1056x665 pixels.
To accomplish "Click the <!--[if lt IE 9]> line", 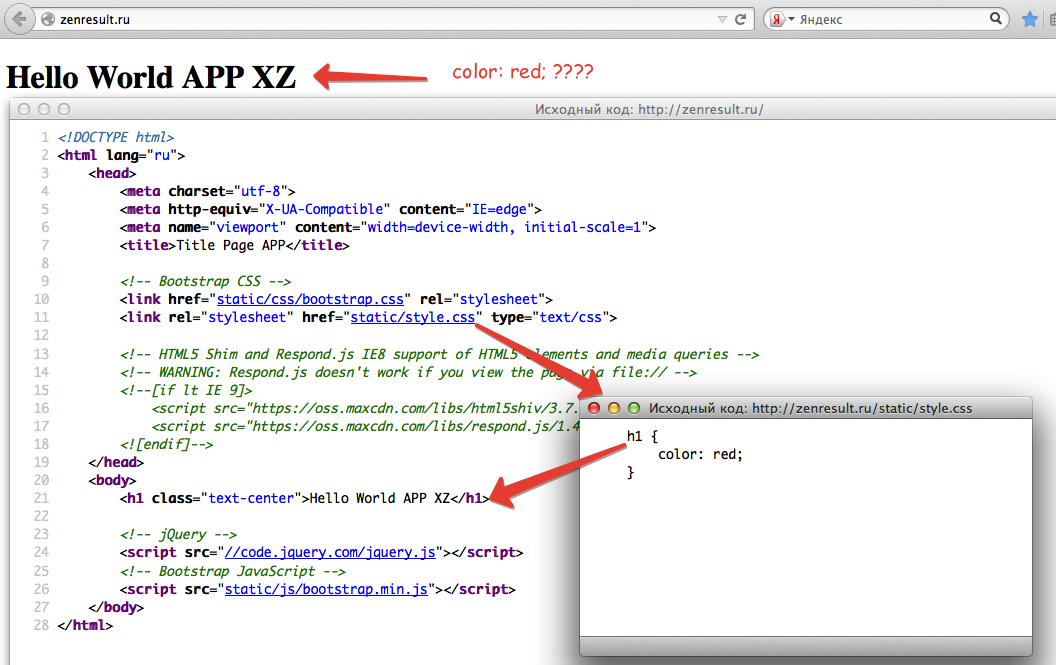I will point(186,391).
